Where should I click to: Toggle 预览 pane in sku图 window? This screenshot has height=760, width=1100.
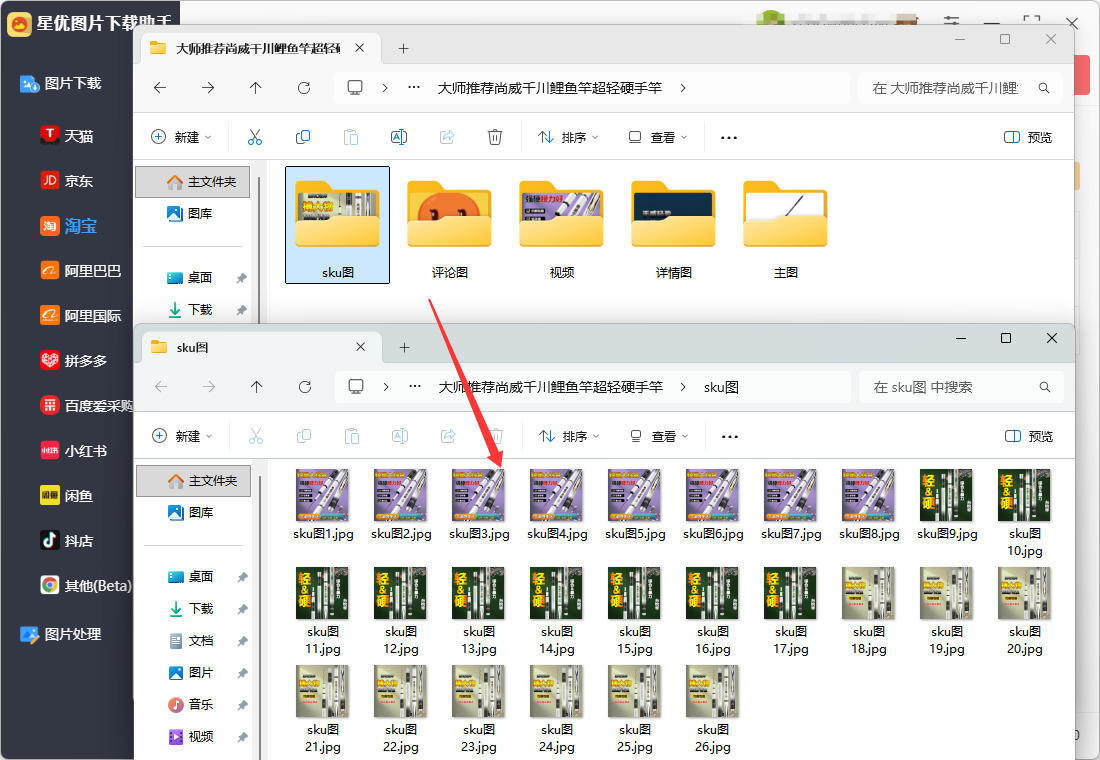[1028, 436]
